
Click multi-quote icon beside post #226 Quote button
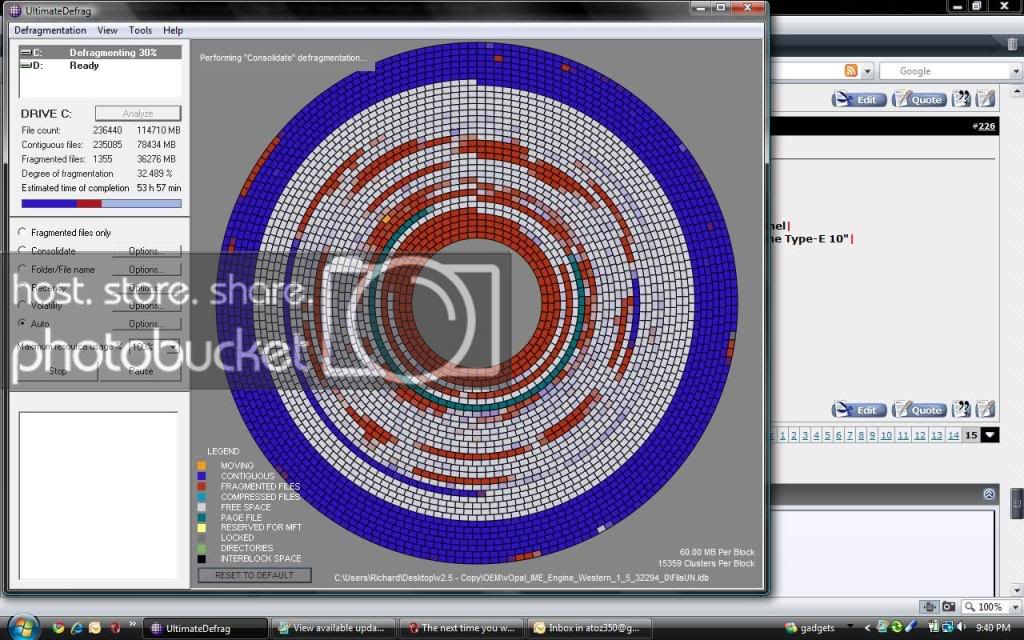(961, 99)
